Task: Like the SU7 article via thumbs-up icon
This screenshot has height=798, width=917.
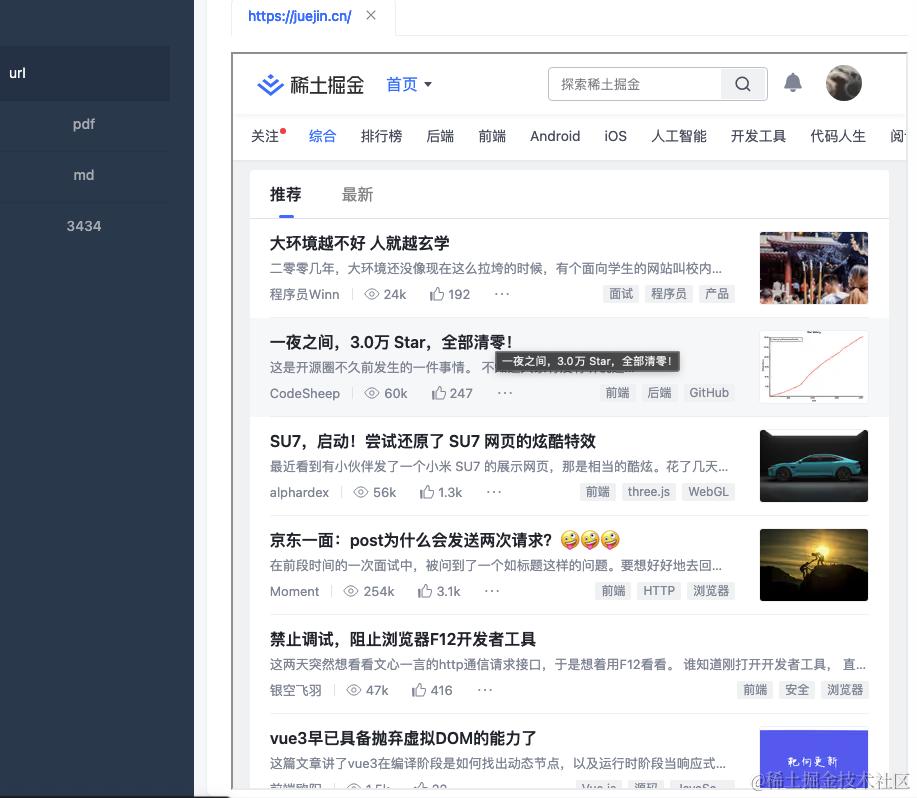Action: [x=427, y=492]
